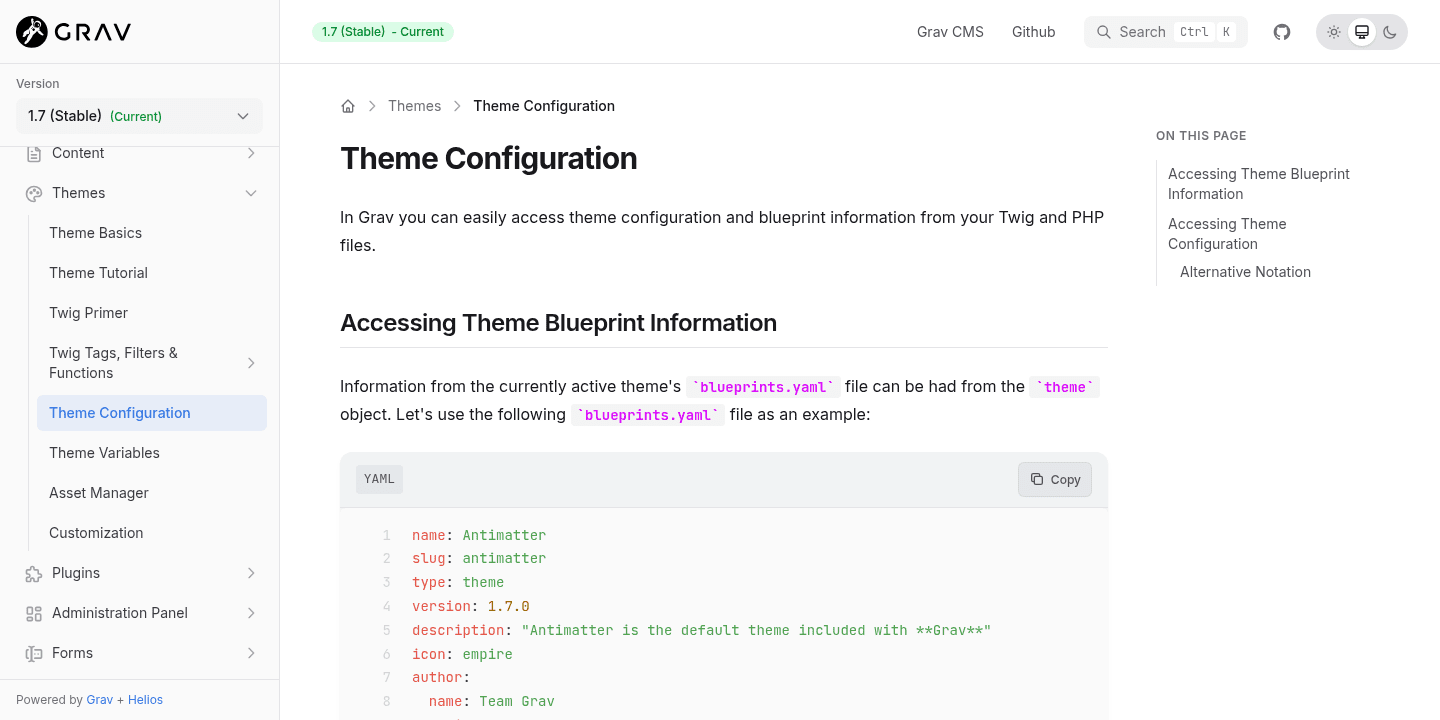Click the home icon in the breadcrumb
1440x720 pixels.
coord(348,105)
